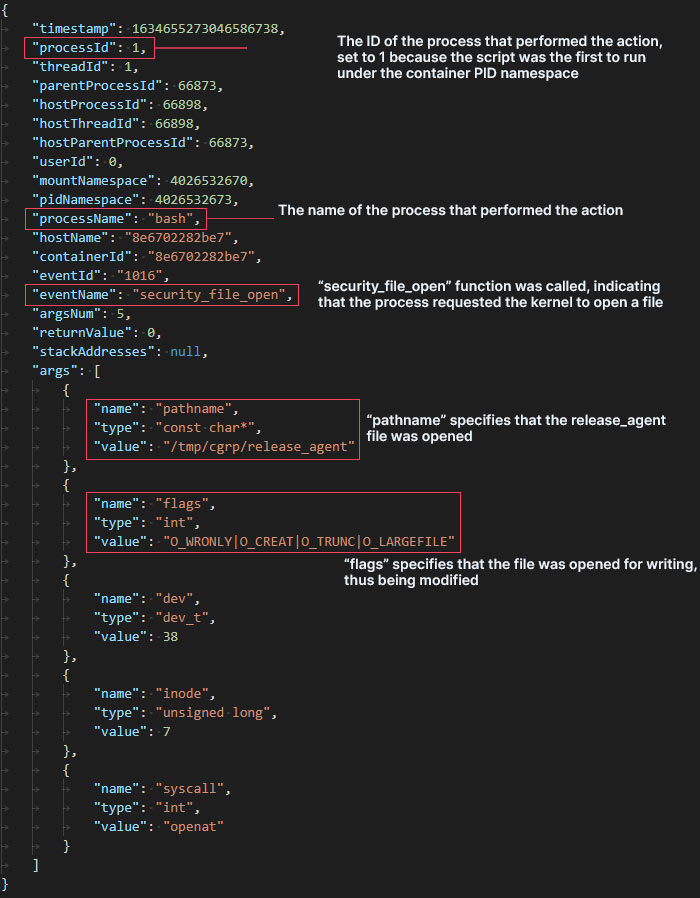The width and height of the screenshot is (700, 898).
Task: Click the "hostName": "8e6702282be7" line
Action: pos(135,237)
